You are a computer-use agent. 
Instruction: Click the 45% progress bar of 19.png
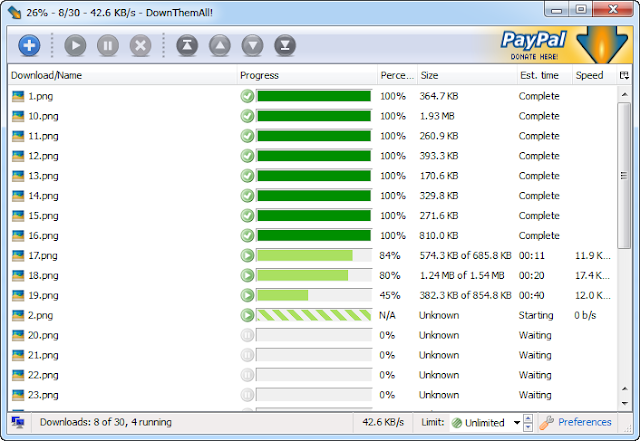pyautogui.click(x=314, y=295)
